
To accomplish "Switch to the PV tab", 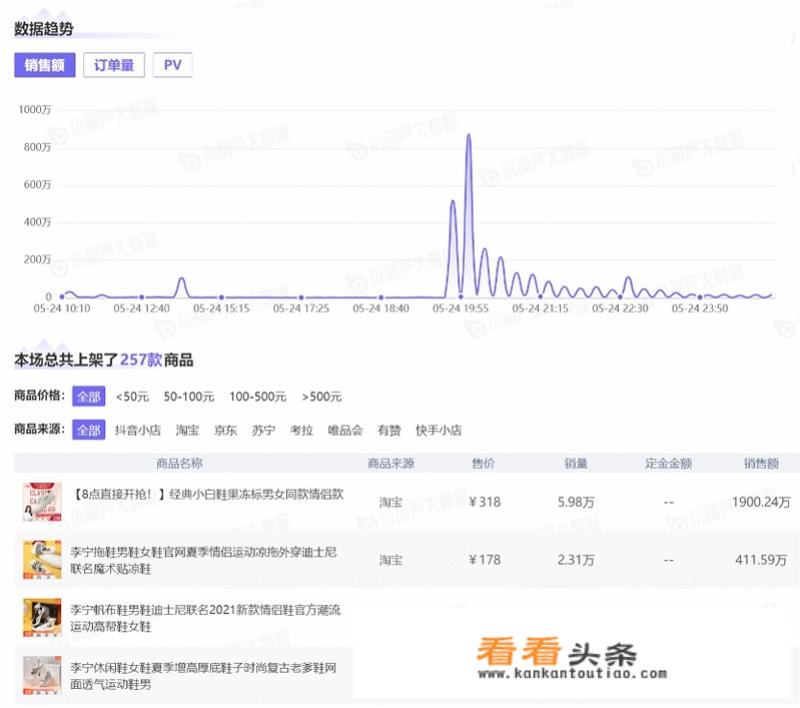I will pyautogui.click(x=172, y=65).
